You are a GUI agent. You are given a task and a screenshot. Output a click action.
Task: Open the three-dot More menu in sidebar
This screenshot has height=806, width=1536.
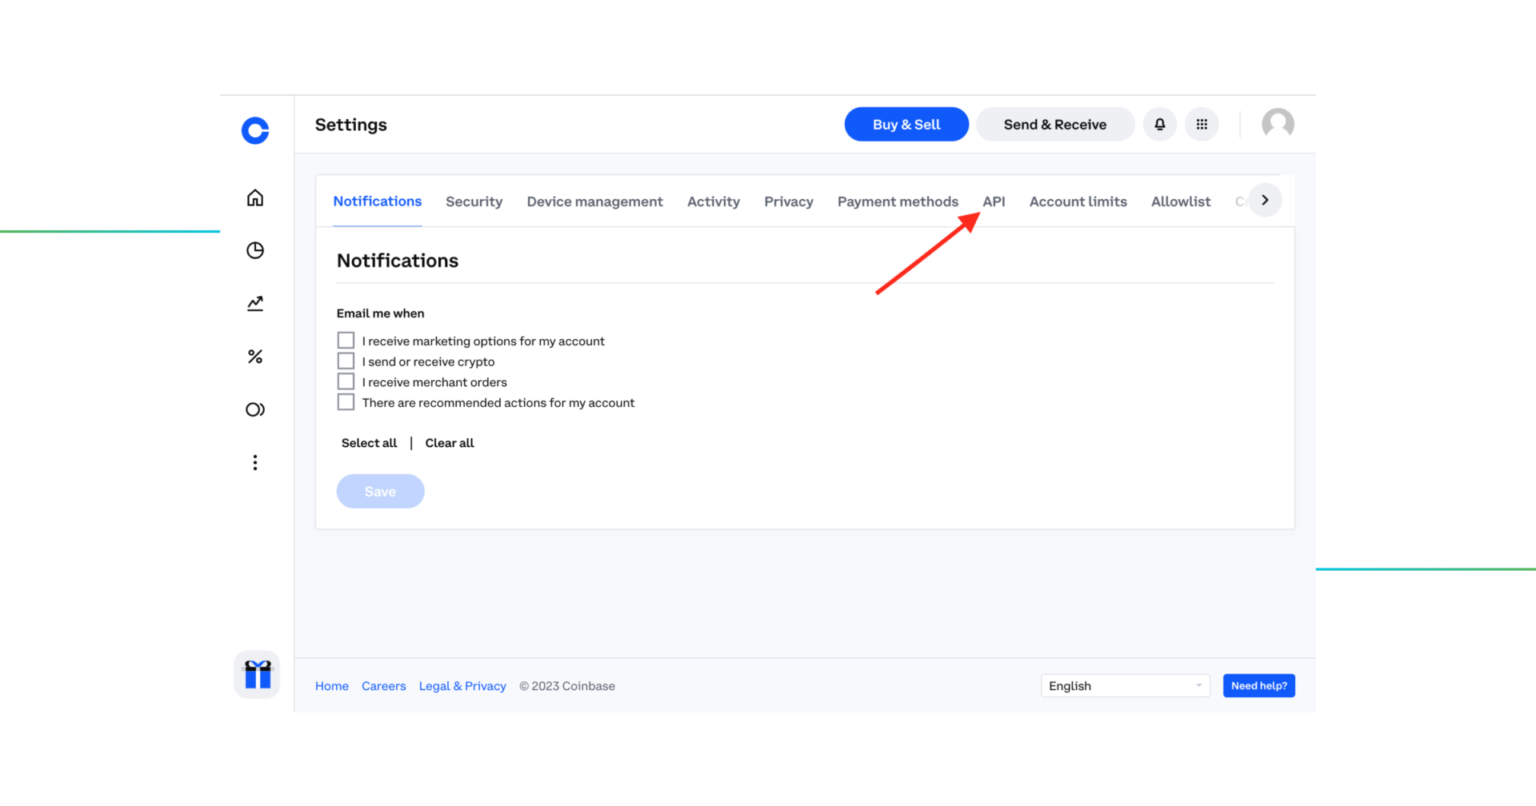[255, 462]
